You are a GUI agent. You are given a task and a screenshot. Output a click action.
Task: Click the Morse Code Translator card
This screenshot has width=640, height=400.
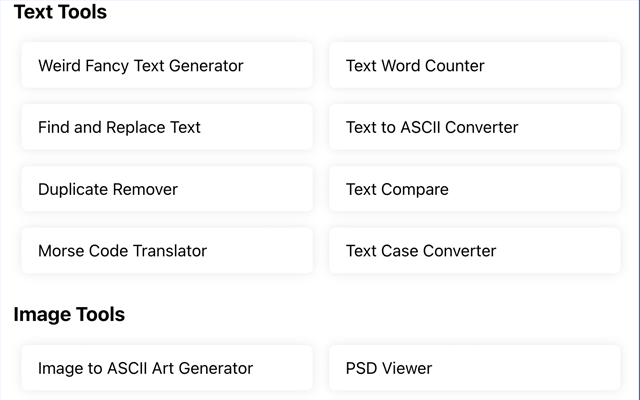pos(166,251)
